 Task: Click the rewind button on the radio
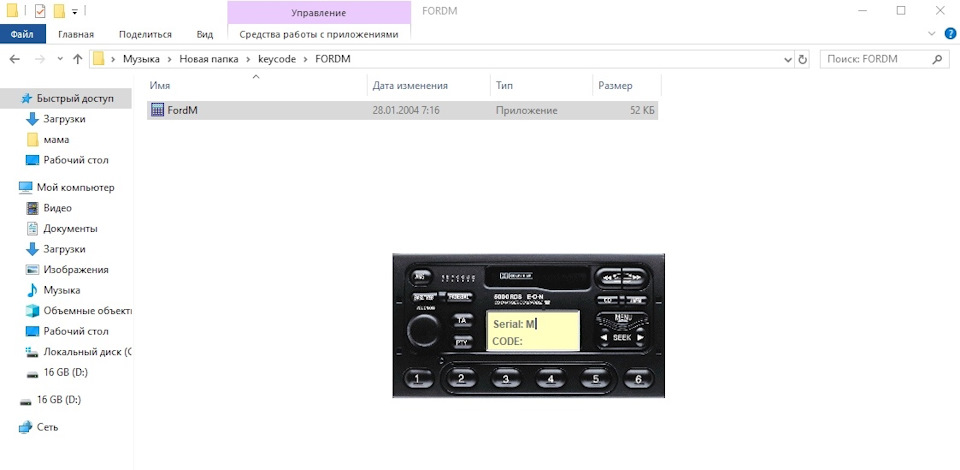608,277
